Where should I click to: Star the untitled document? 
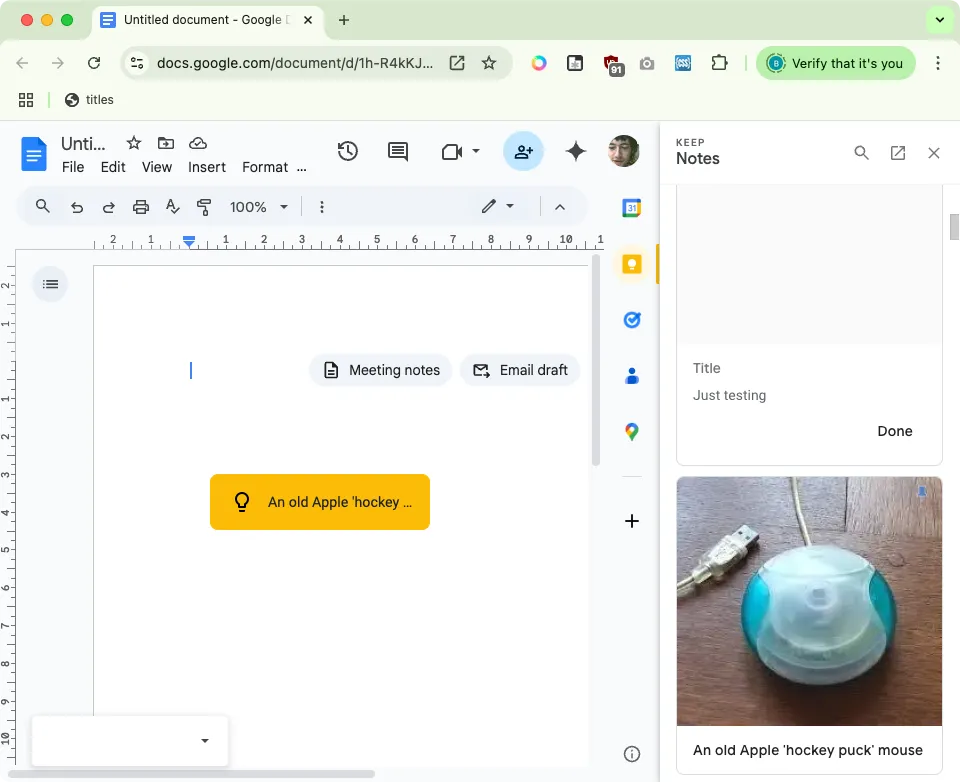pyautogui.click(x=133, y=143)
